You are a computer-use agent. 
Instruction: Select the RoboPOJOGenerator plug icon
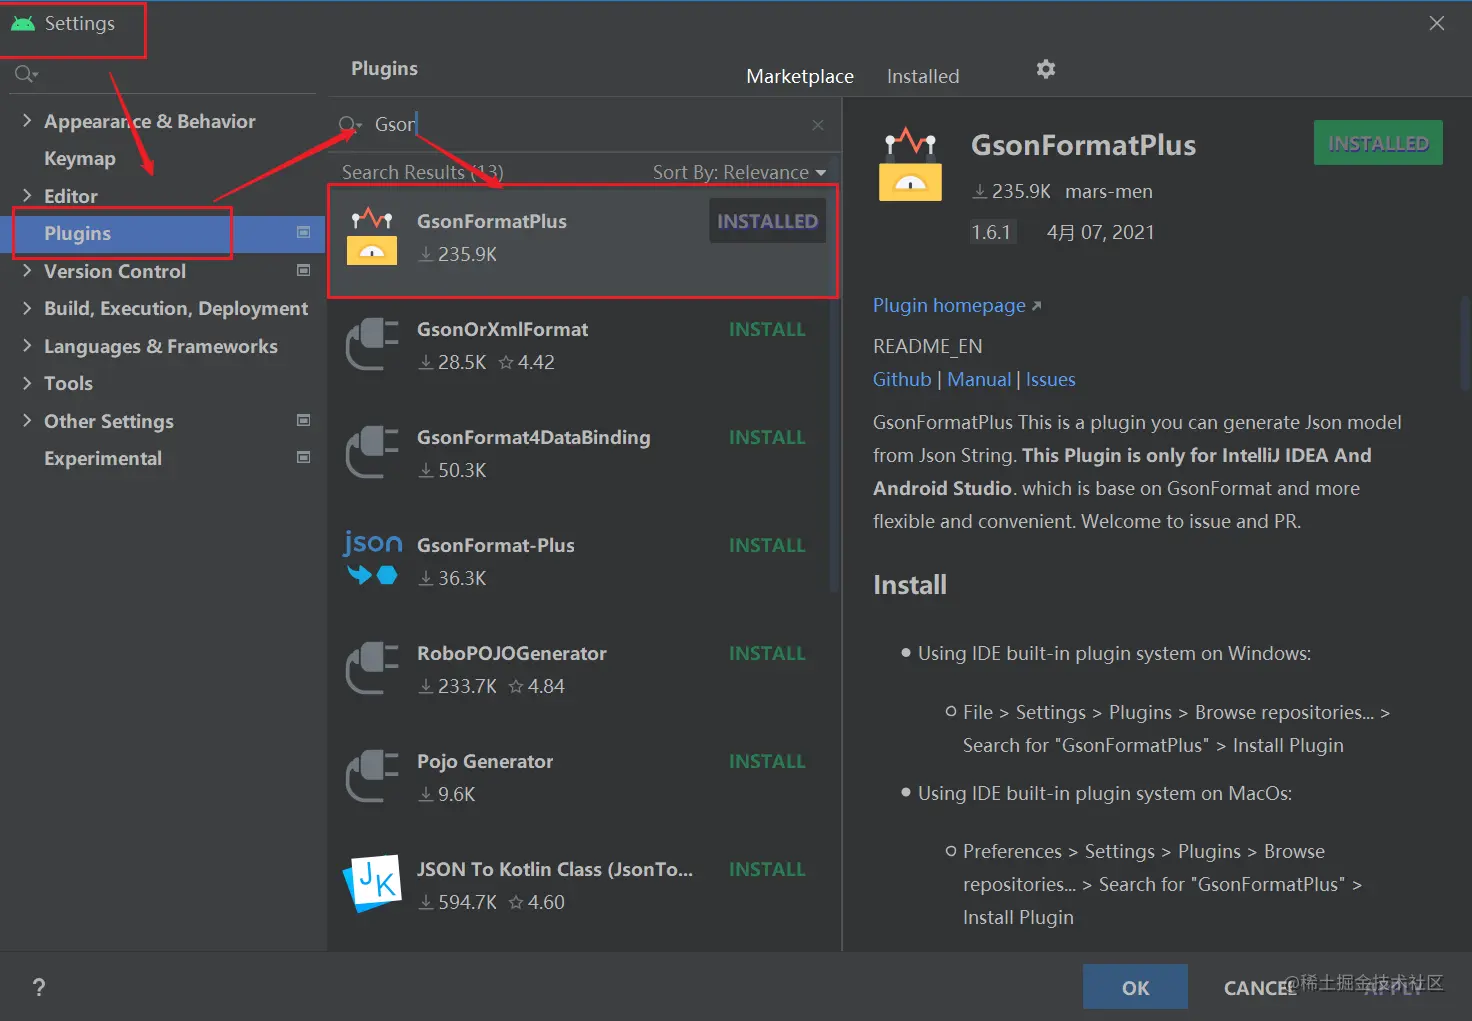point(372,669)
